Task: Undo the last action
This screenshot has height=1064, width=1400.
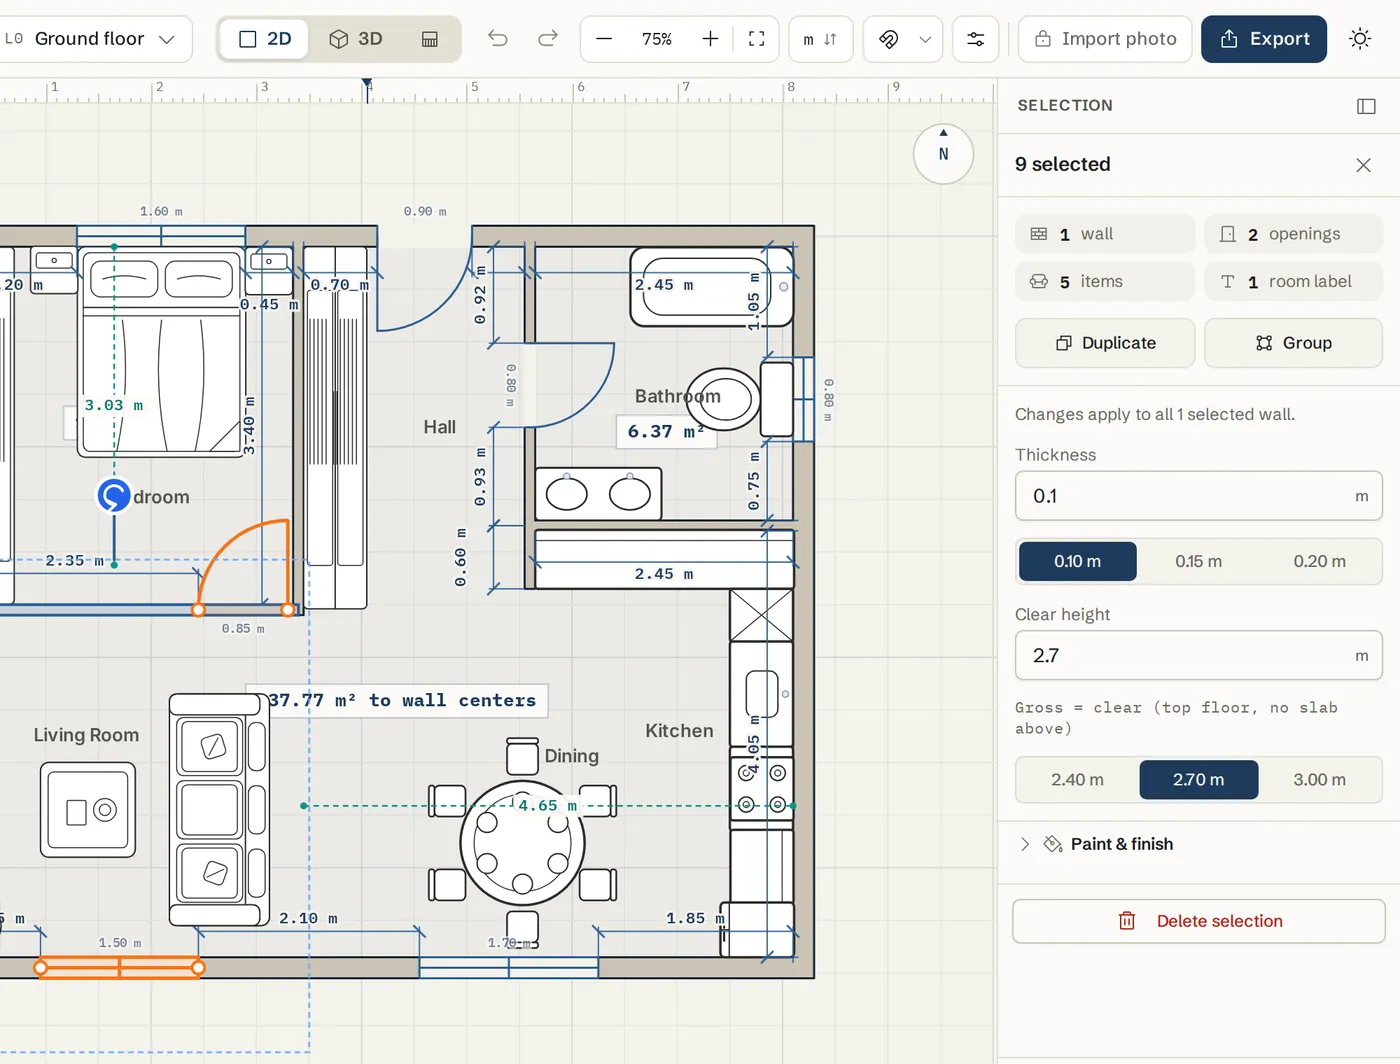Action: 498,39
